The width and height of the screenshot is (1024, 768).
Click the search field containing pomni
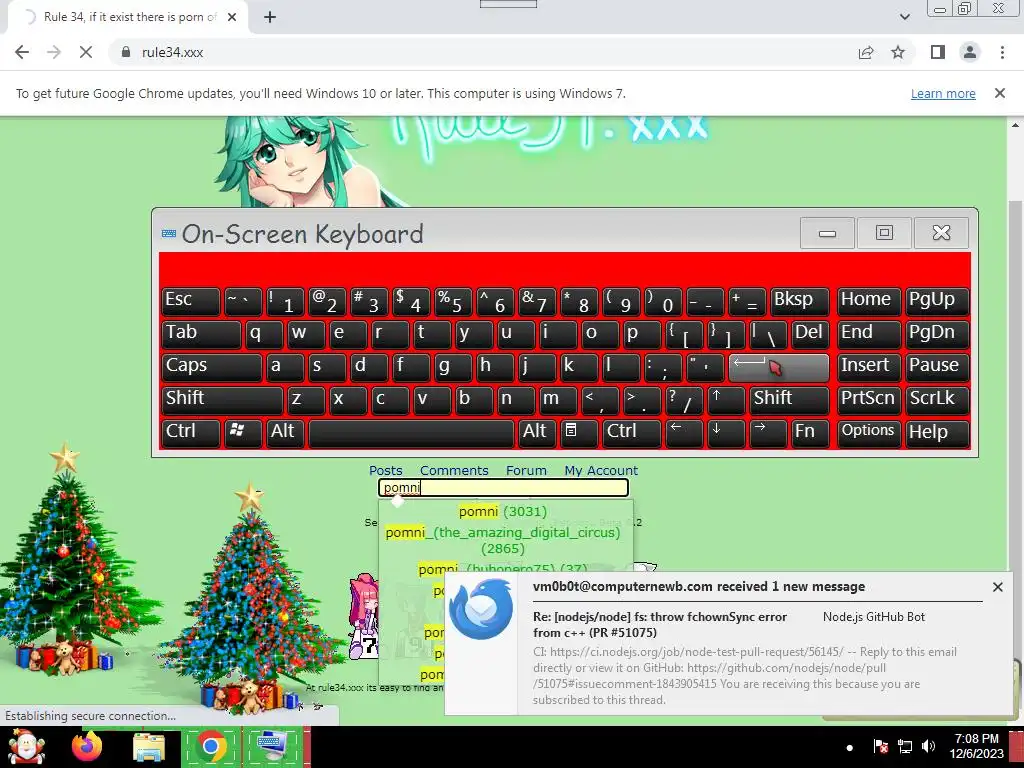(x=503, y=488)
